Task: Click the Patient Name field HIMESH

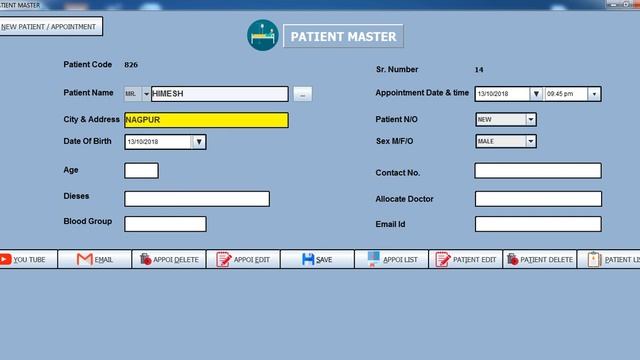Action: coord(220,94)
